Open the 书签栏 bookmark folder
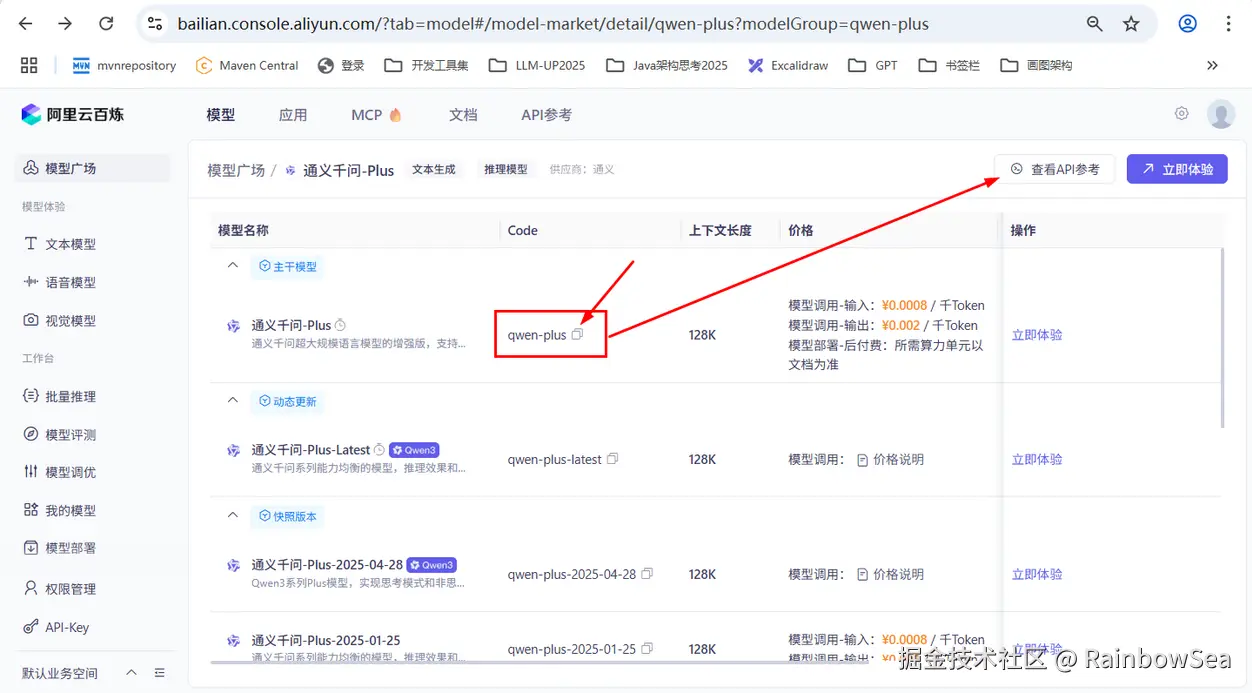Screen dimensions: 1252x693 pyautogui.click(x=949, y=65)
